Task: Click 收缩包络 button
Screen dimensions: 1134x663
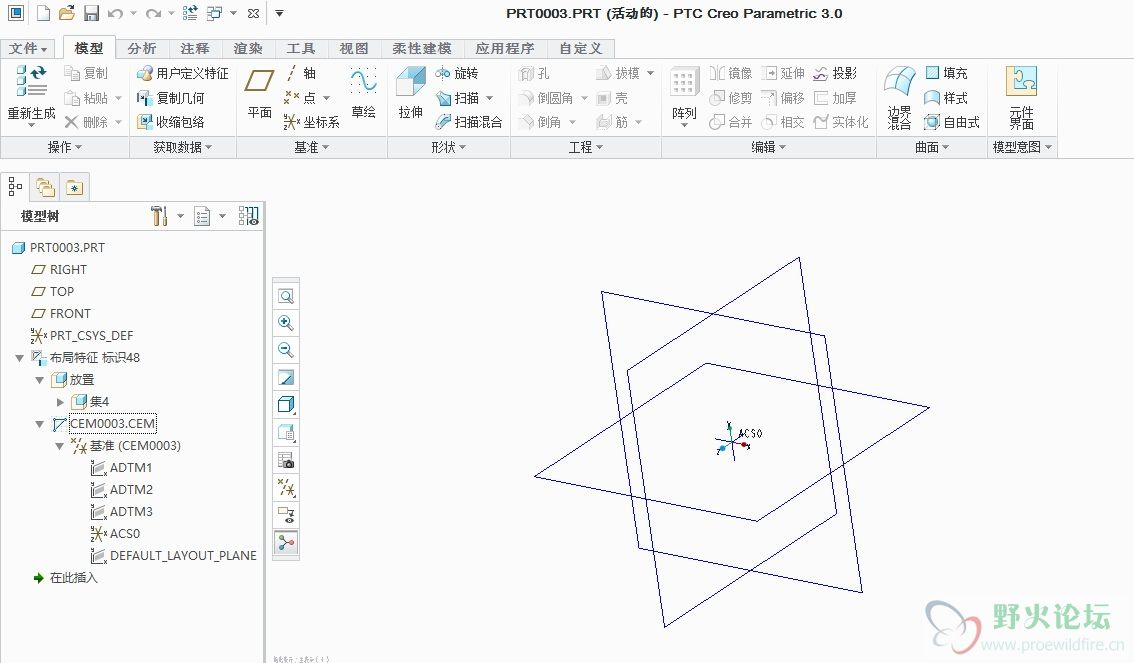Action: tap(171, 122)
